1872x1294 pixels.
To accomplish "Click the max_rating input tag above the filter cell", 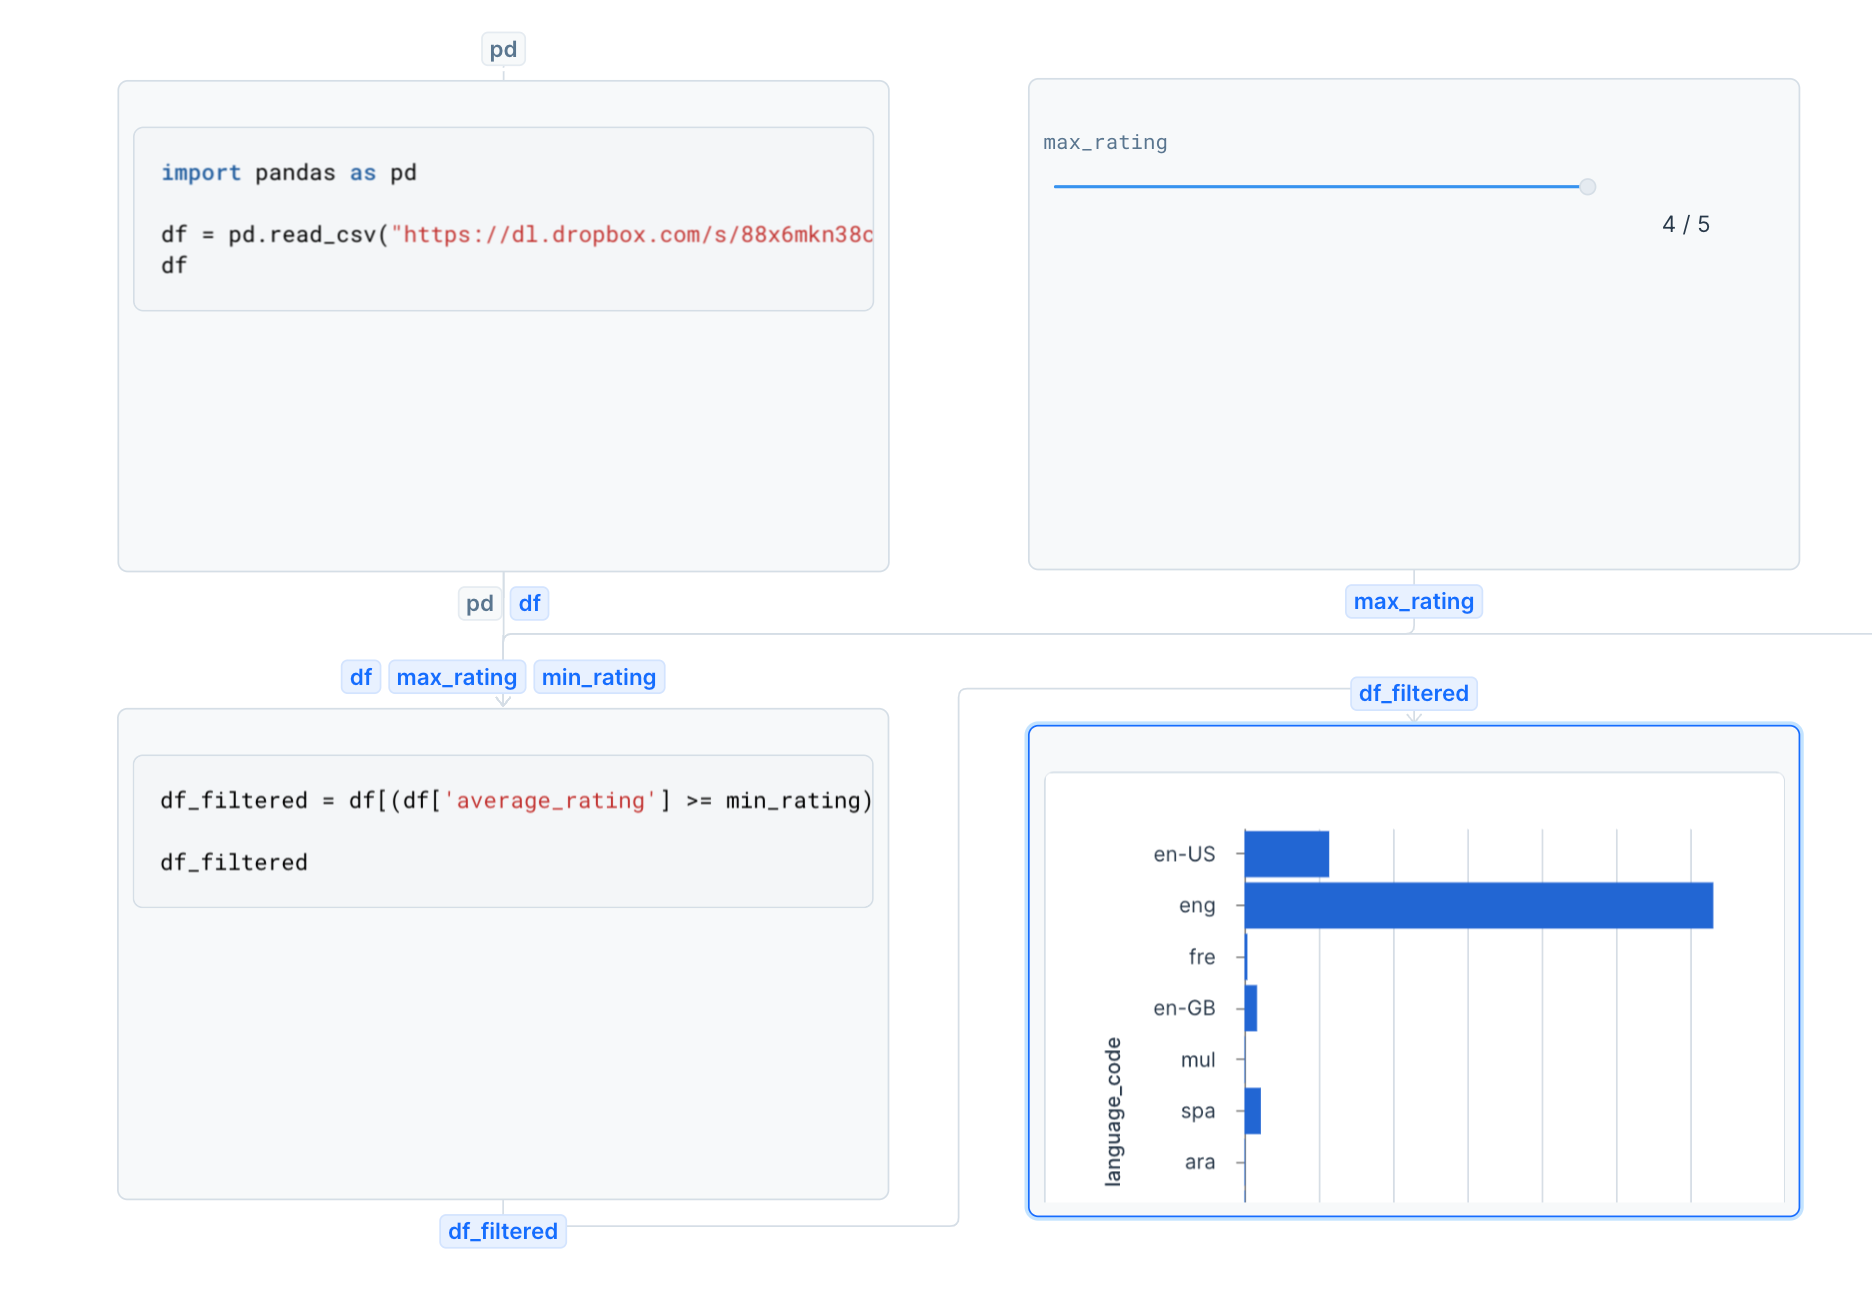I will click(x=456, y=677).
